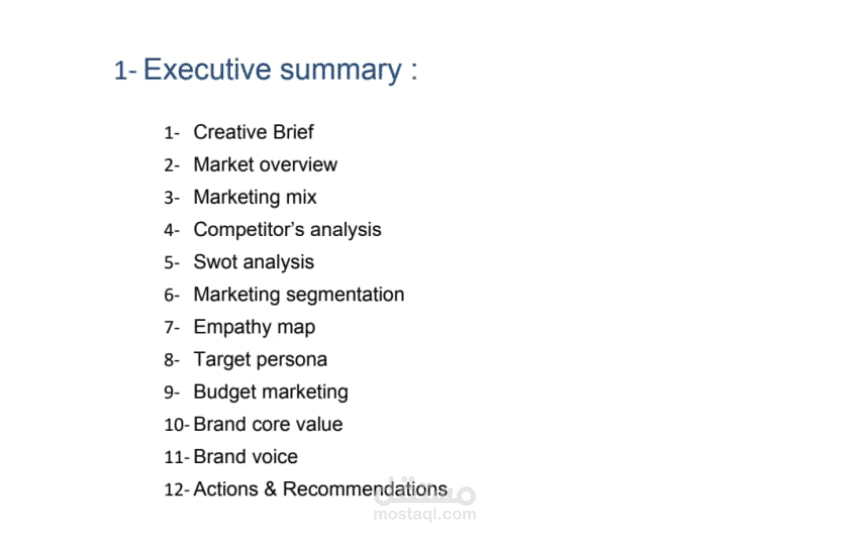Click "Actions & Recommendations" list item

[320, 490]
